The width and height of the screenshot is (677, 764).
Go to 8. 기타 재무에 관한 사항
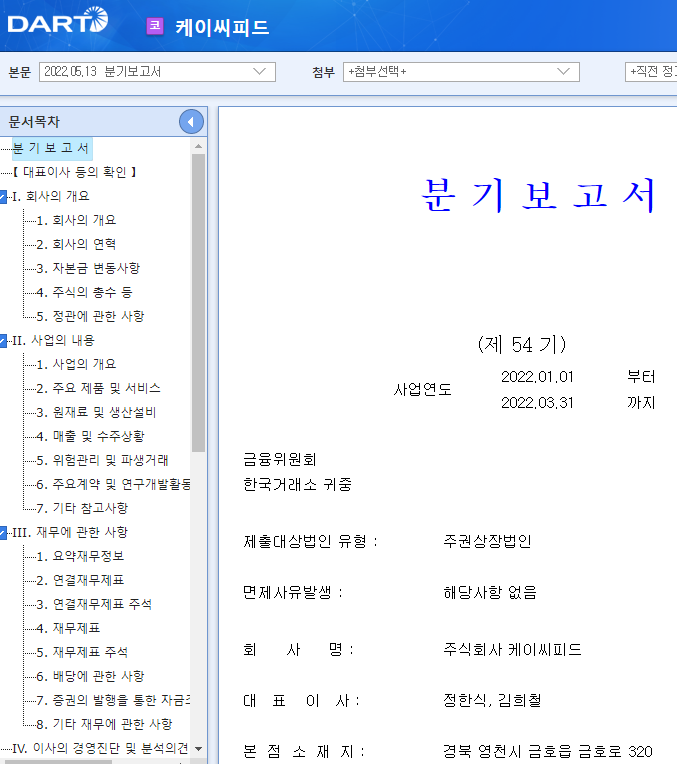[104, 724]
